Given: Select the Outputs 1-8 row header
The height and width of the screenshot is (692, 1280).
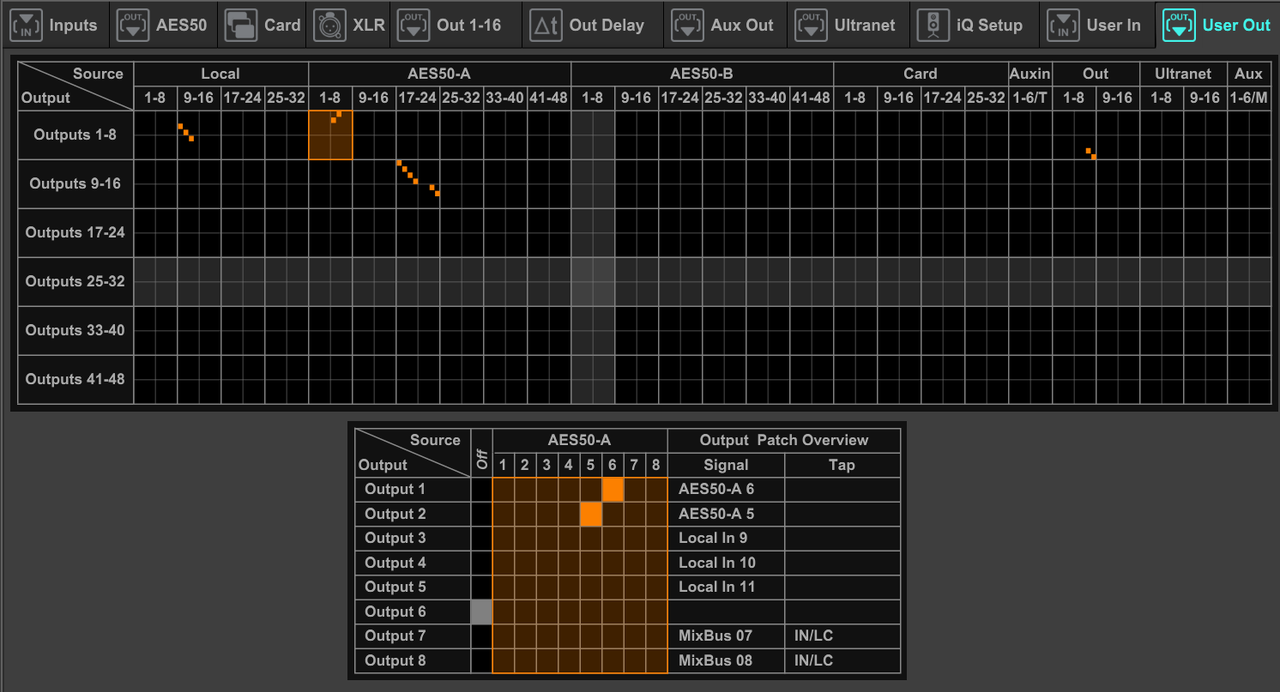Looking at the screenshot, I should click(x=76, y=135).
